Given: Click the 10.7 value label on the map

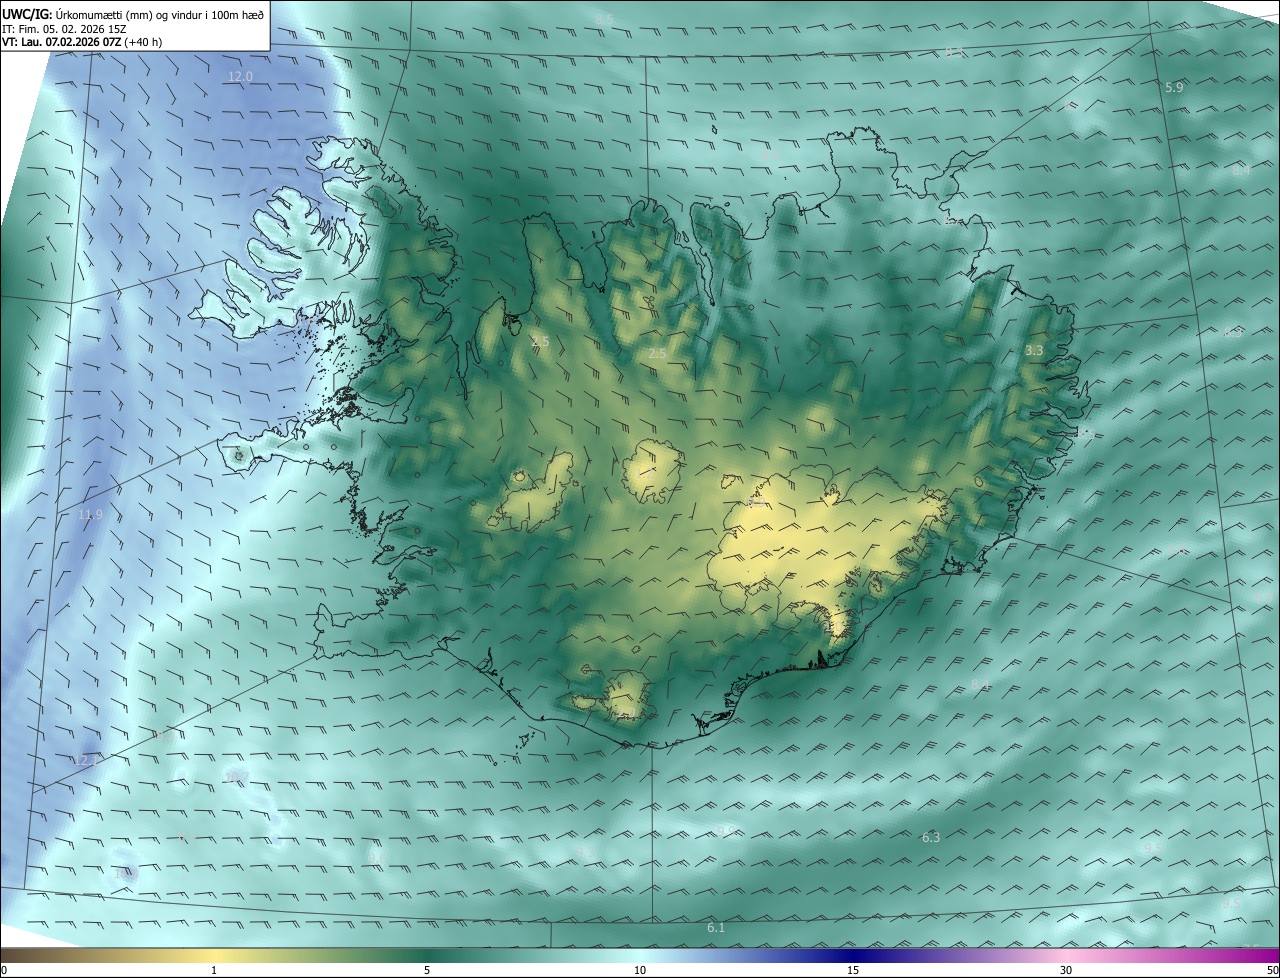Looking at the screenshot, I should [237, 777].
